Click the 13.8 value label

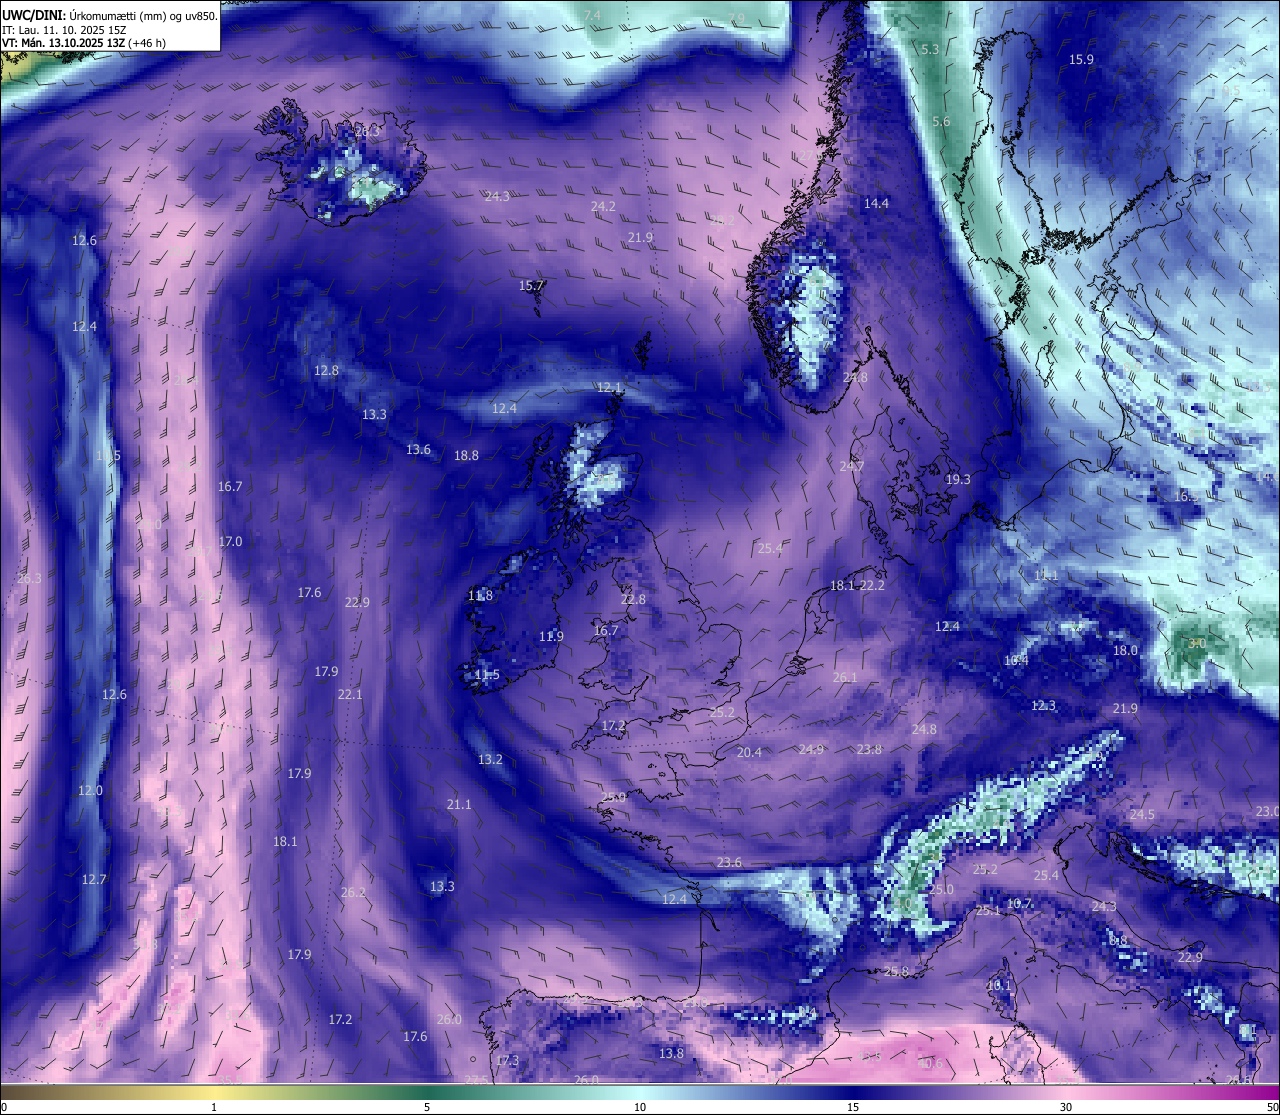671,1053
